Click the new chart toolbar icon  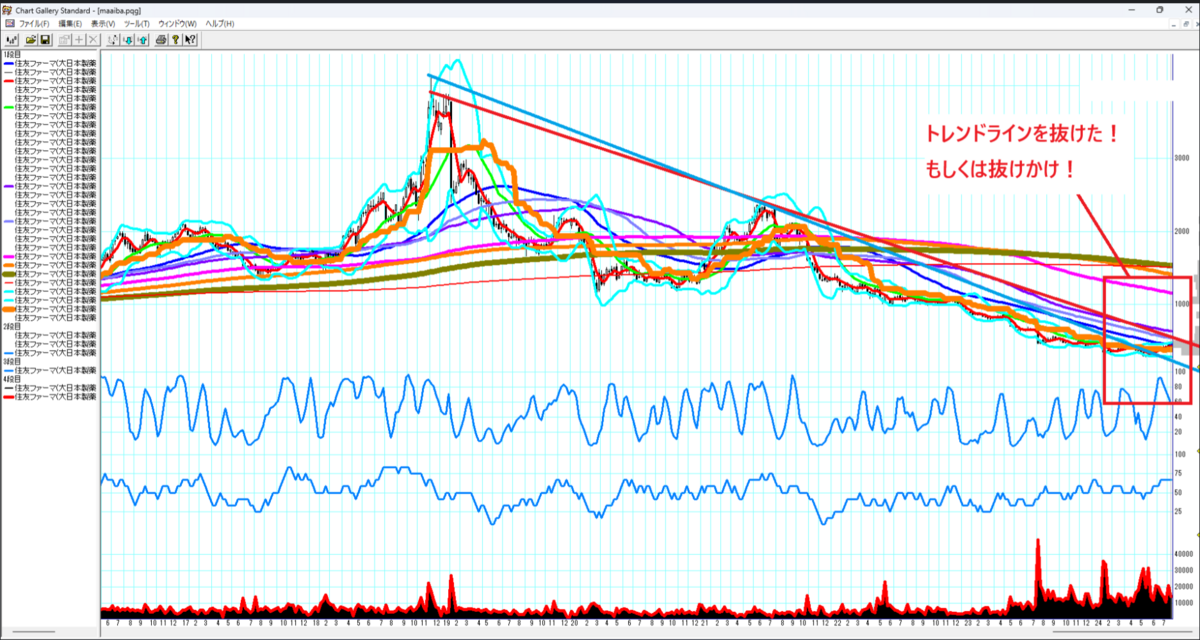pyautogui.click(x=11, y=40)
